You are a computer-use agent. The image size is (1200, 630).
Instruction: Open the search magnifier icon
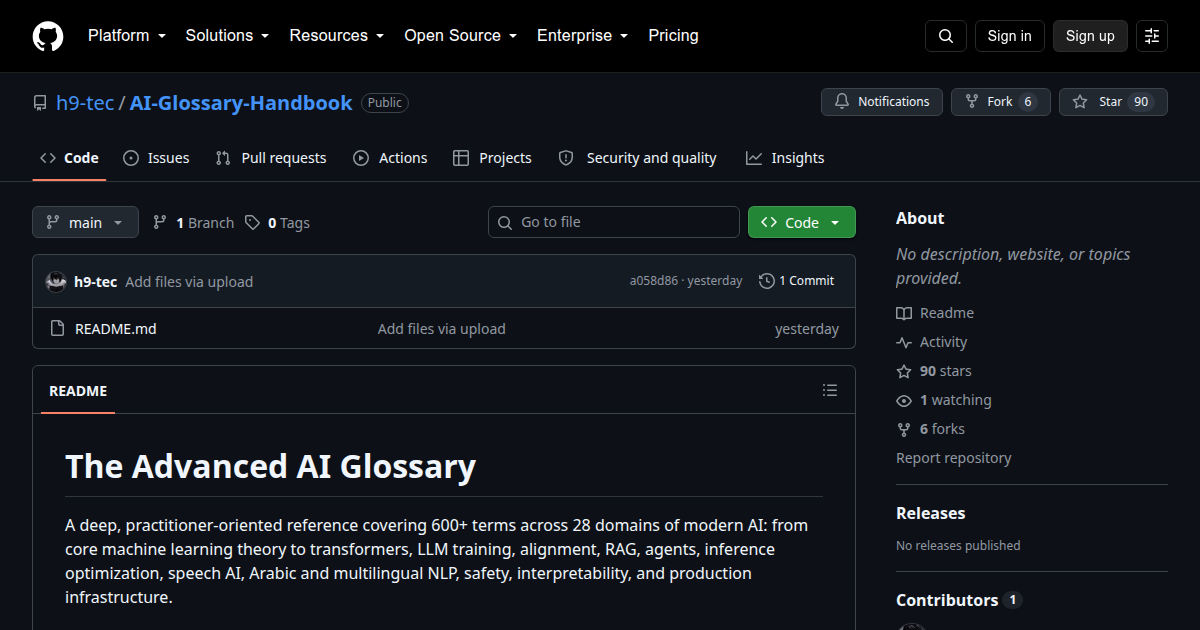(946, 36)
